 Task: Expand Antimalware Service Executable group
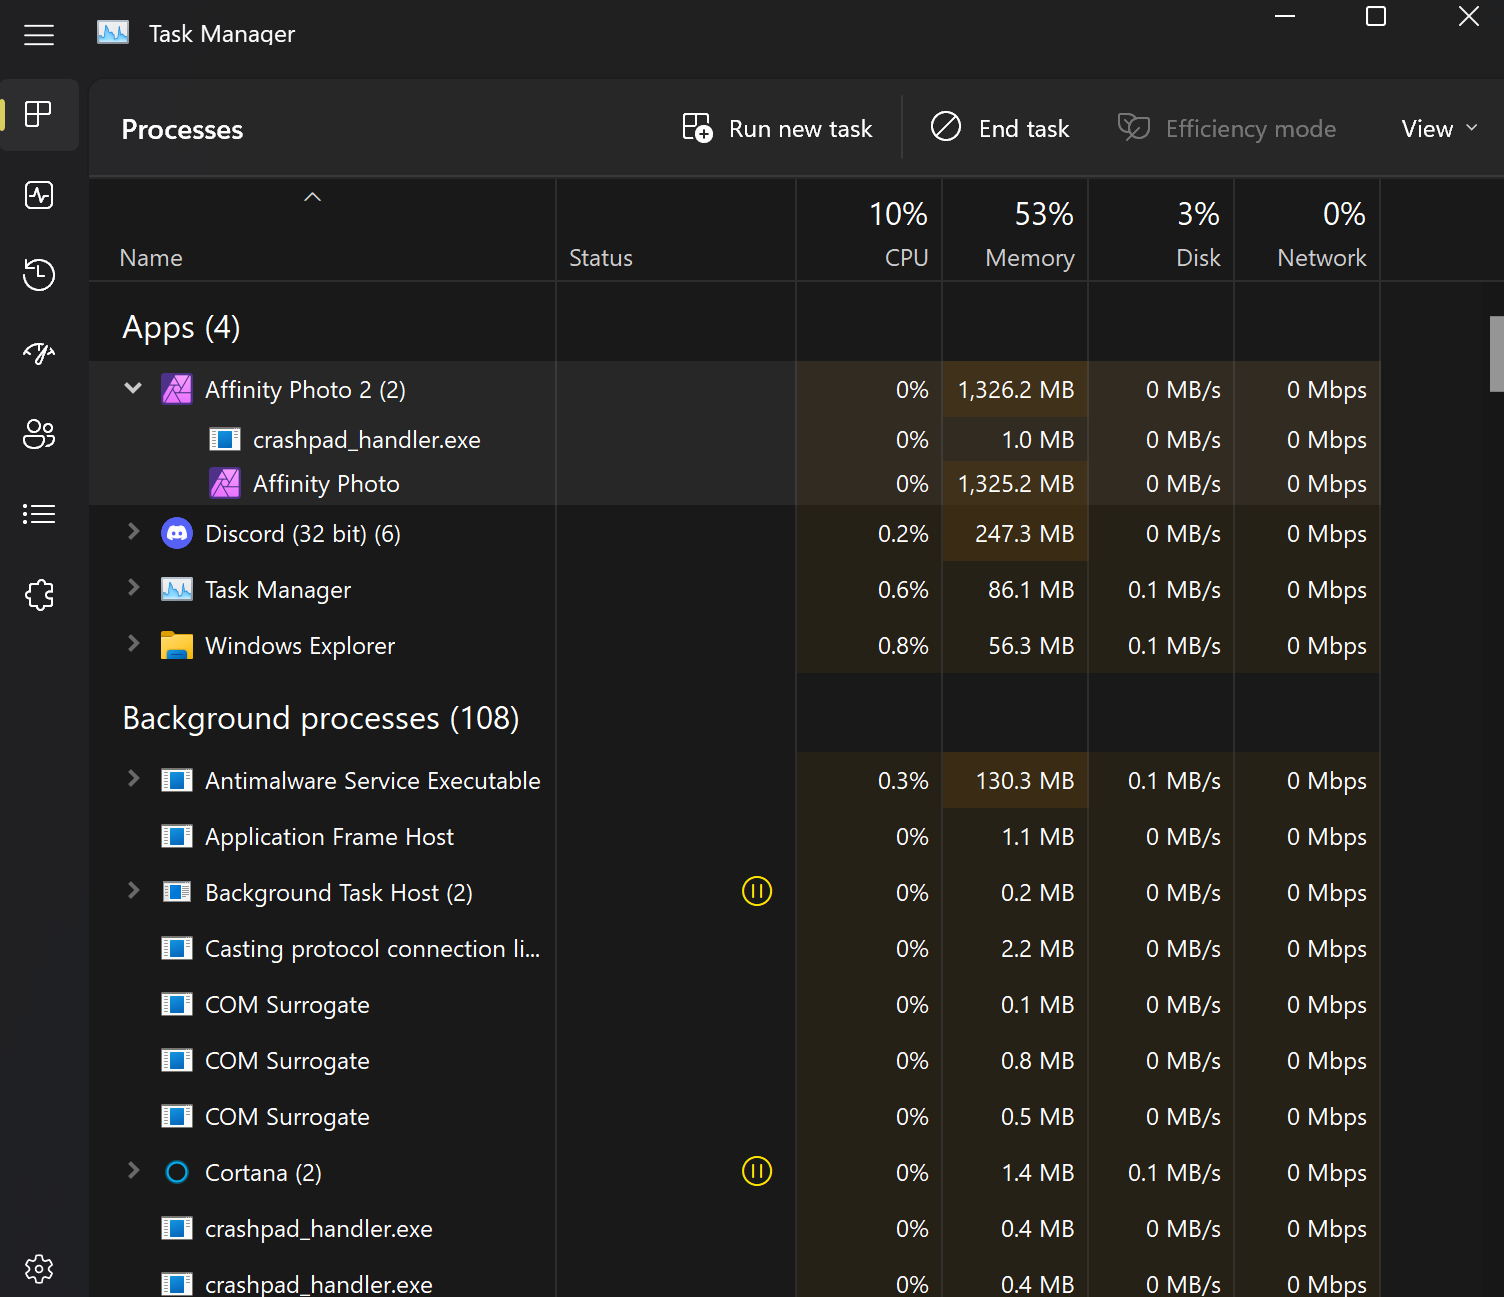(133, 779)
